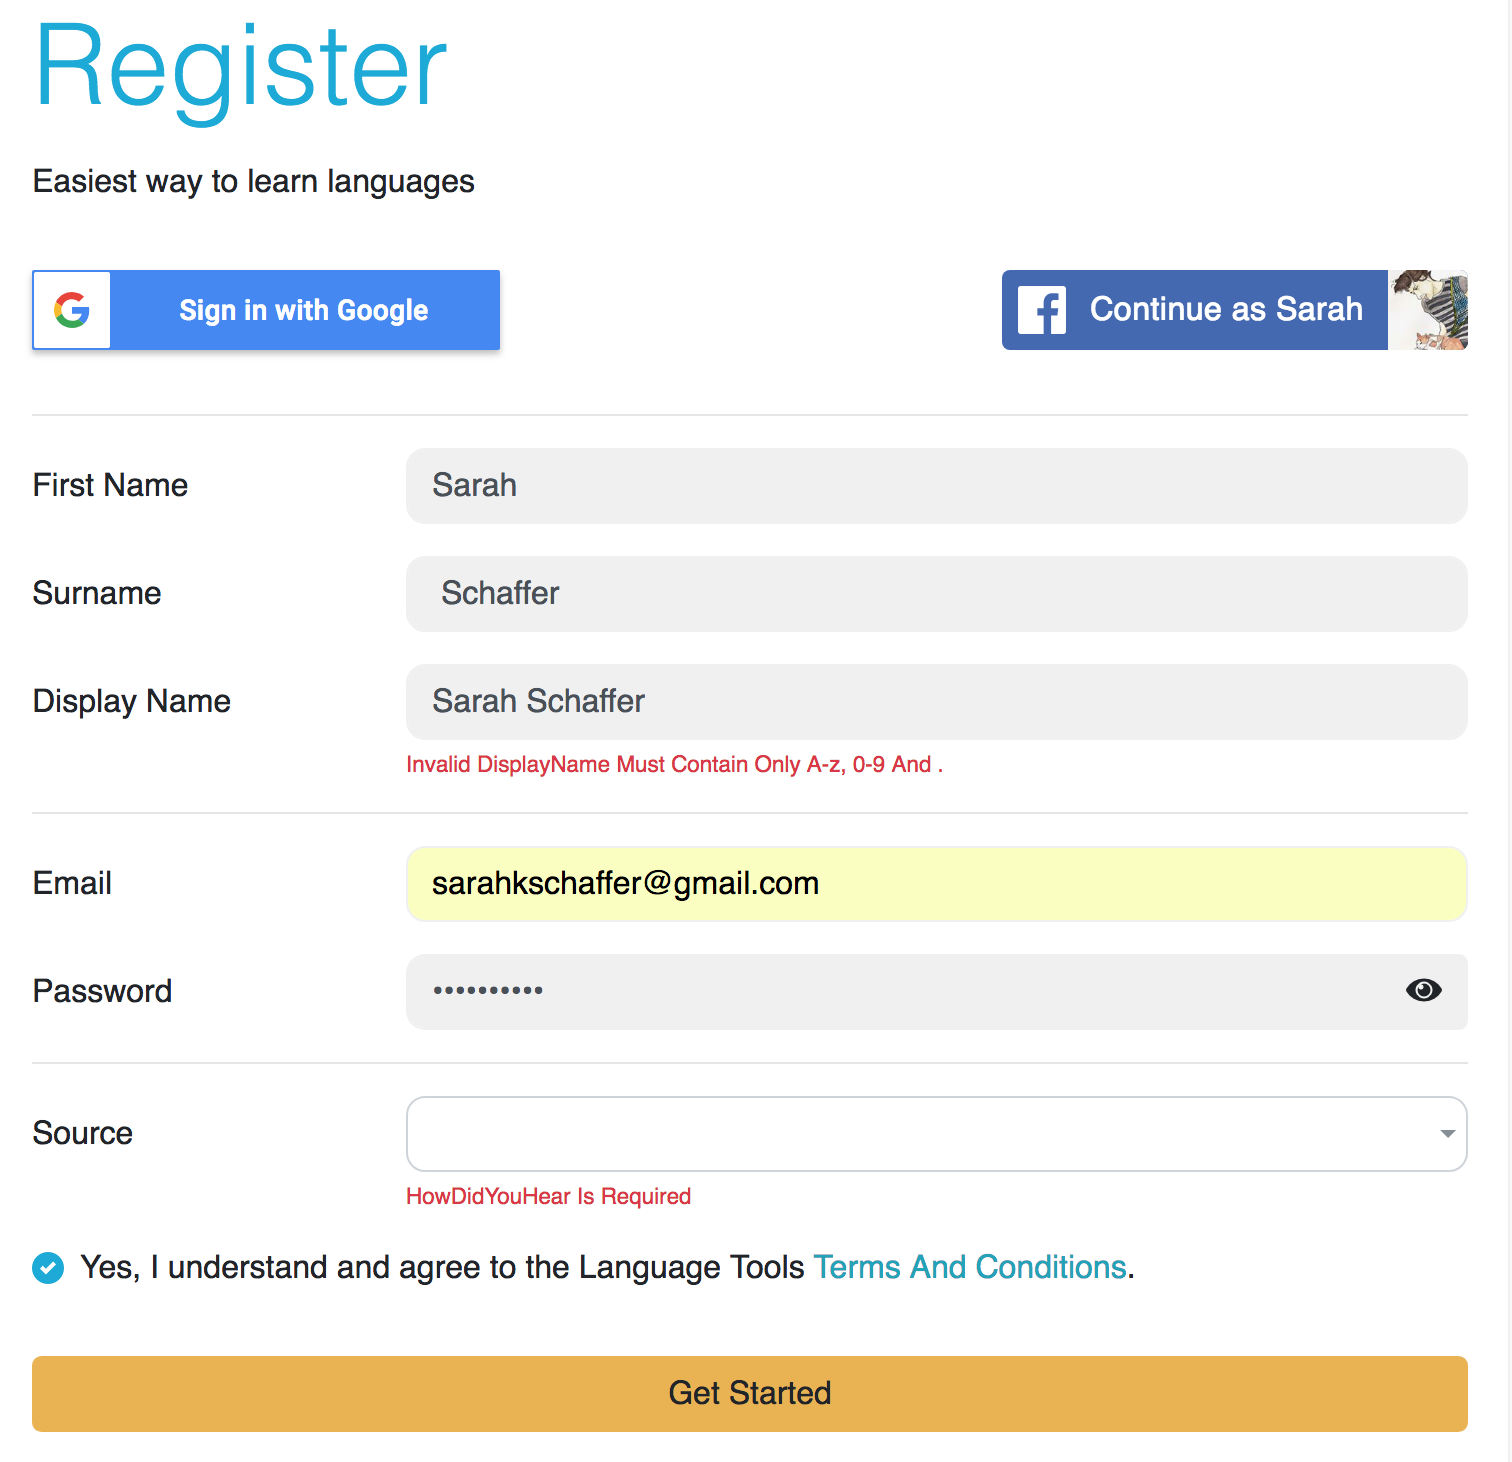
Task: Click the Register page heading
Action: (x=240, y=68)
